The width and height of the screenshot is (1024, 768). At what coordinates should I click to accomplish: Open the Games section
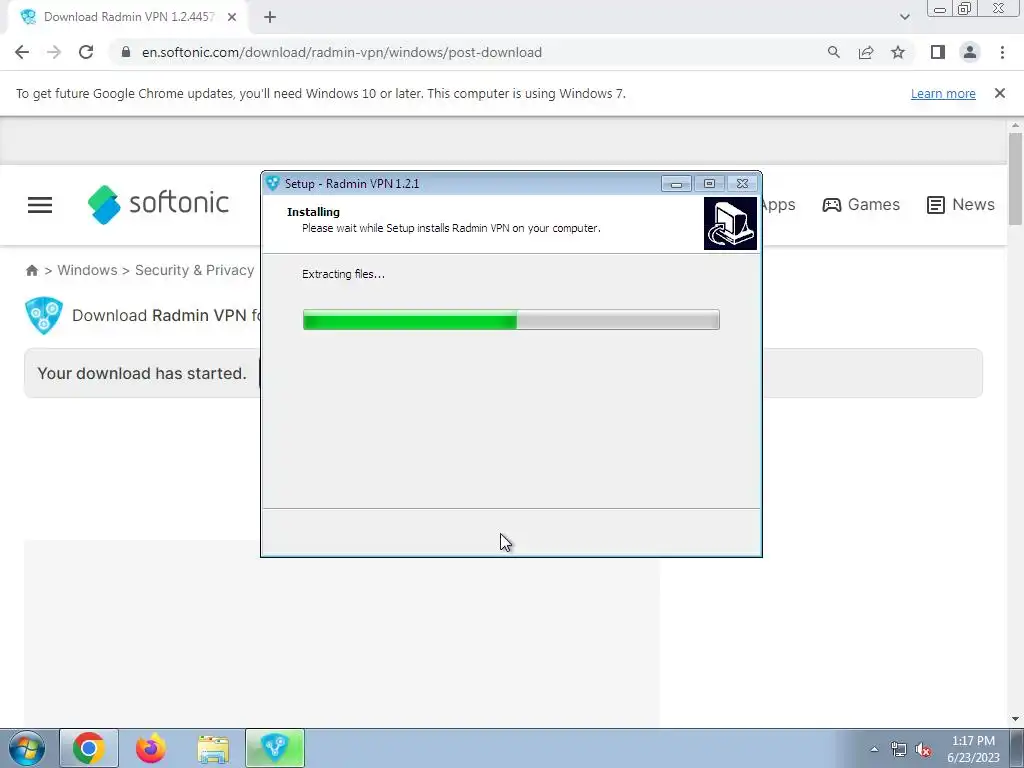pyautogui.click(x=861, y=204)
